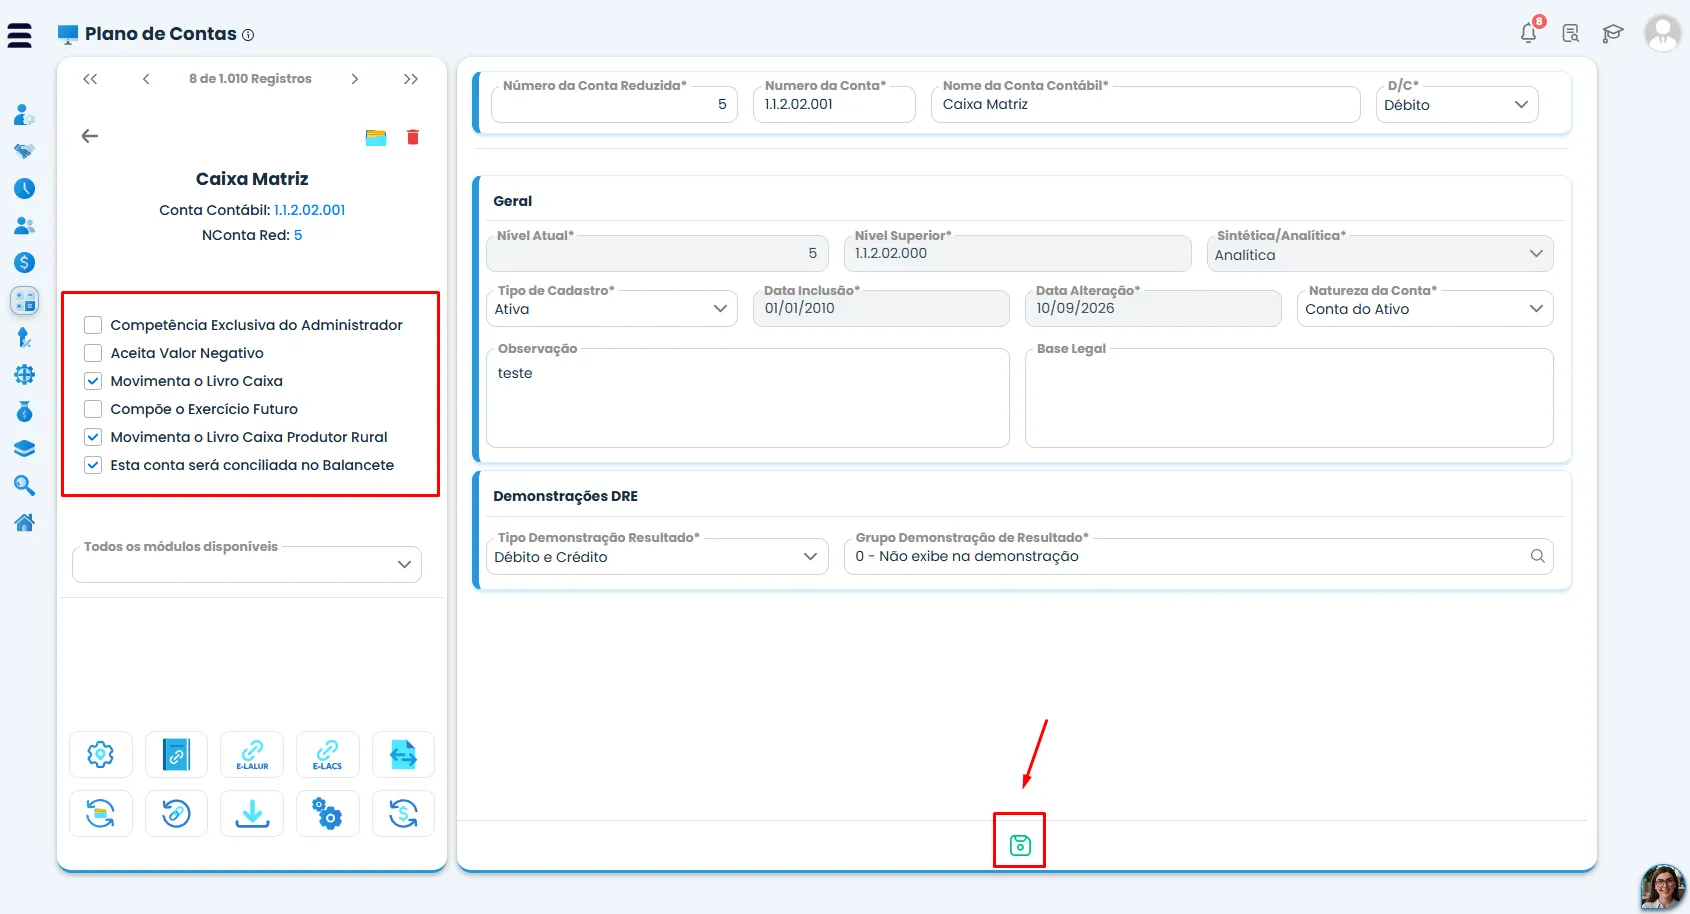1690x914 pixels.
Task: Click the yellow folder icon
Action: 376,137
